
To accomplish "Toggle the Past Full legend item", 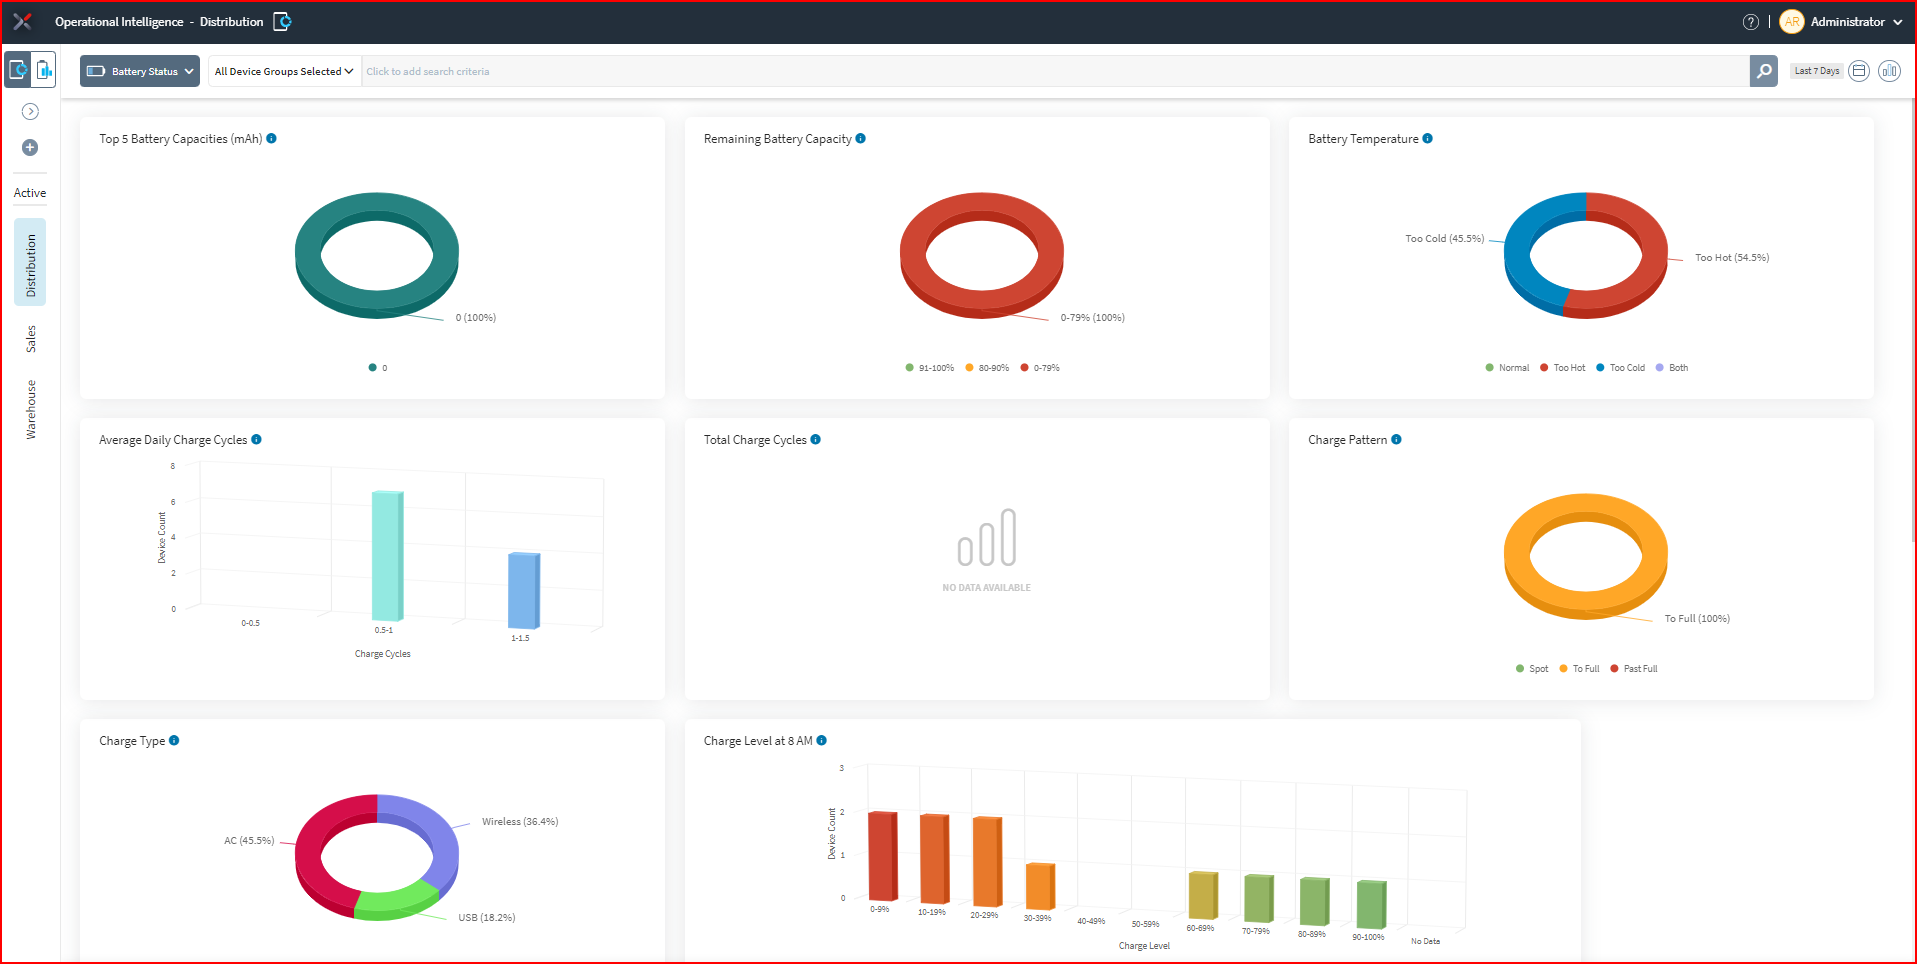I will [x=1634, y=669].
